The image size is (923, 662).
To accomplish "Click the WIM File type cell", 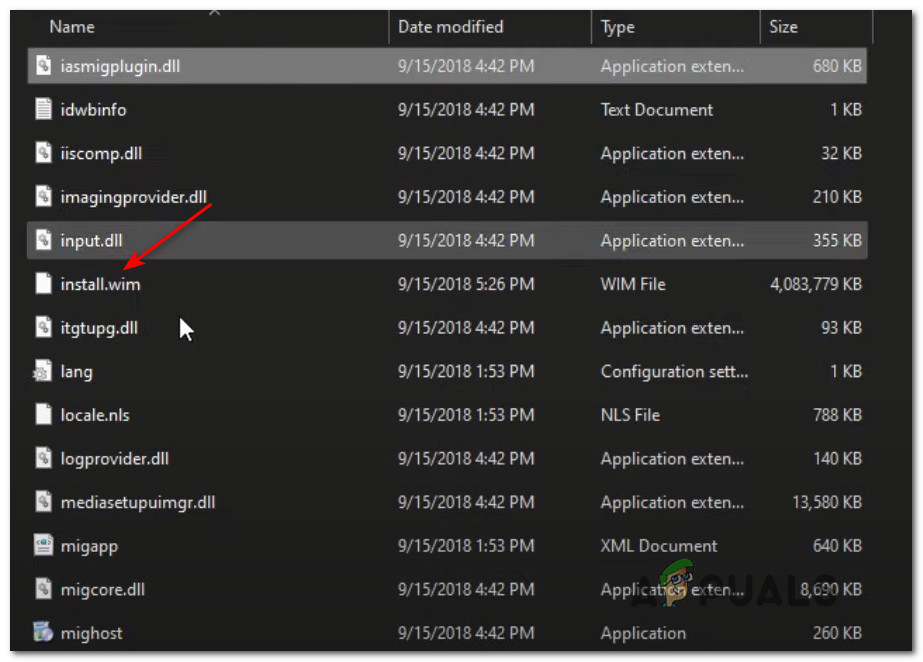I will click(633, 284).
